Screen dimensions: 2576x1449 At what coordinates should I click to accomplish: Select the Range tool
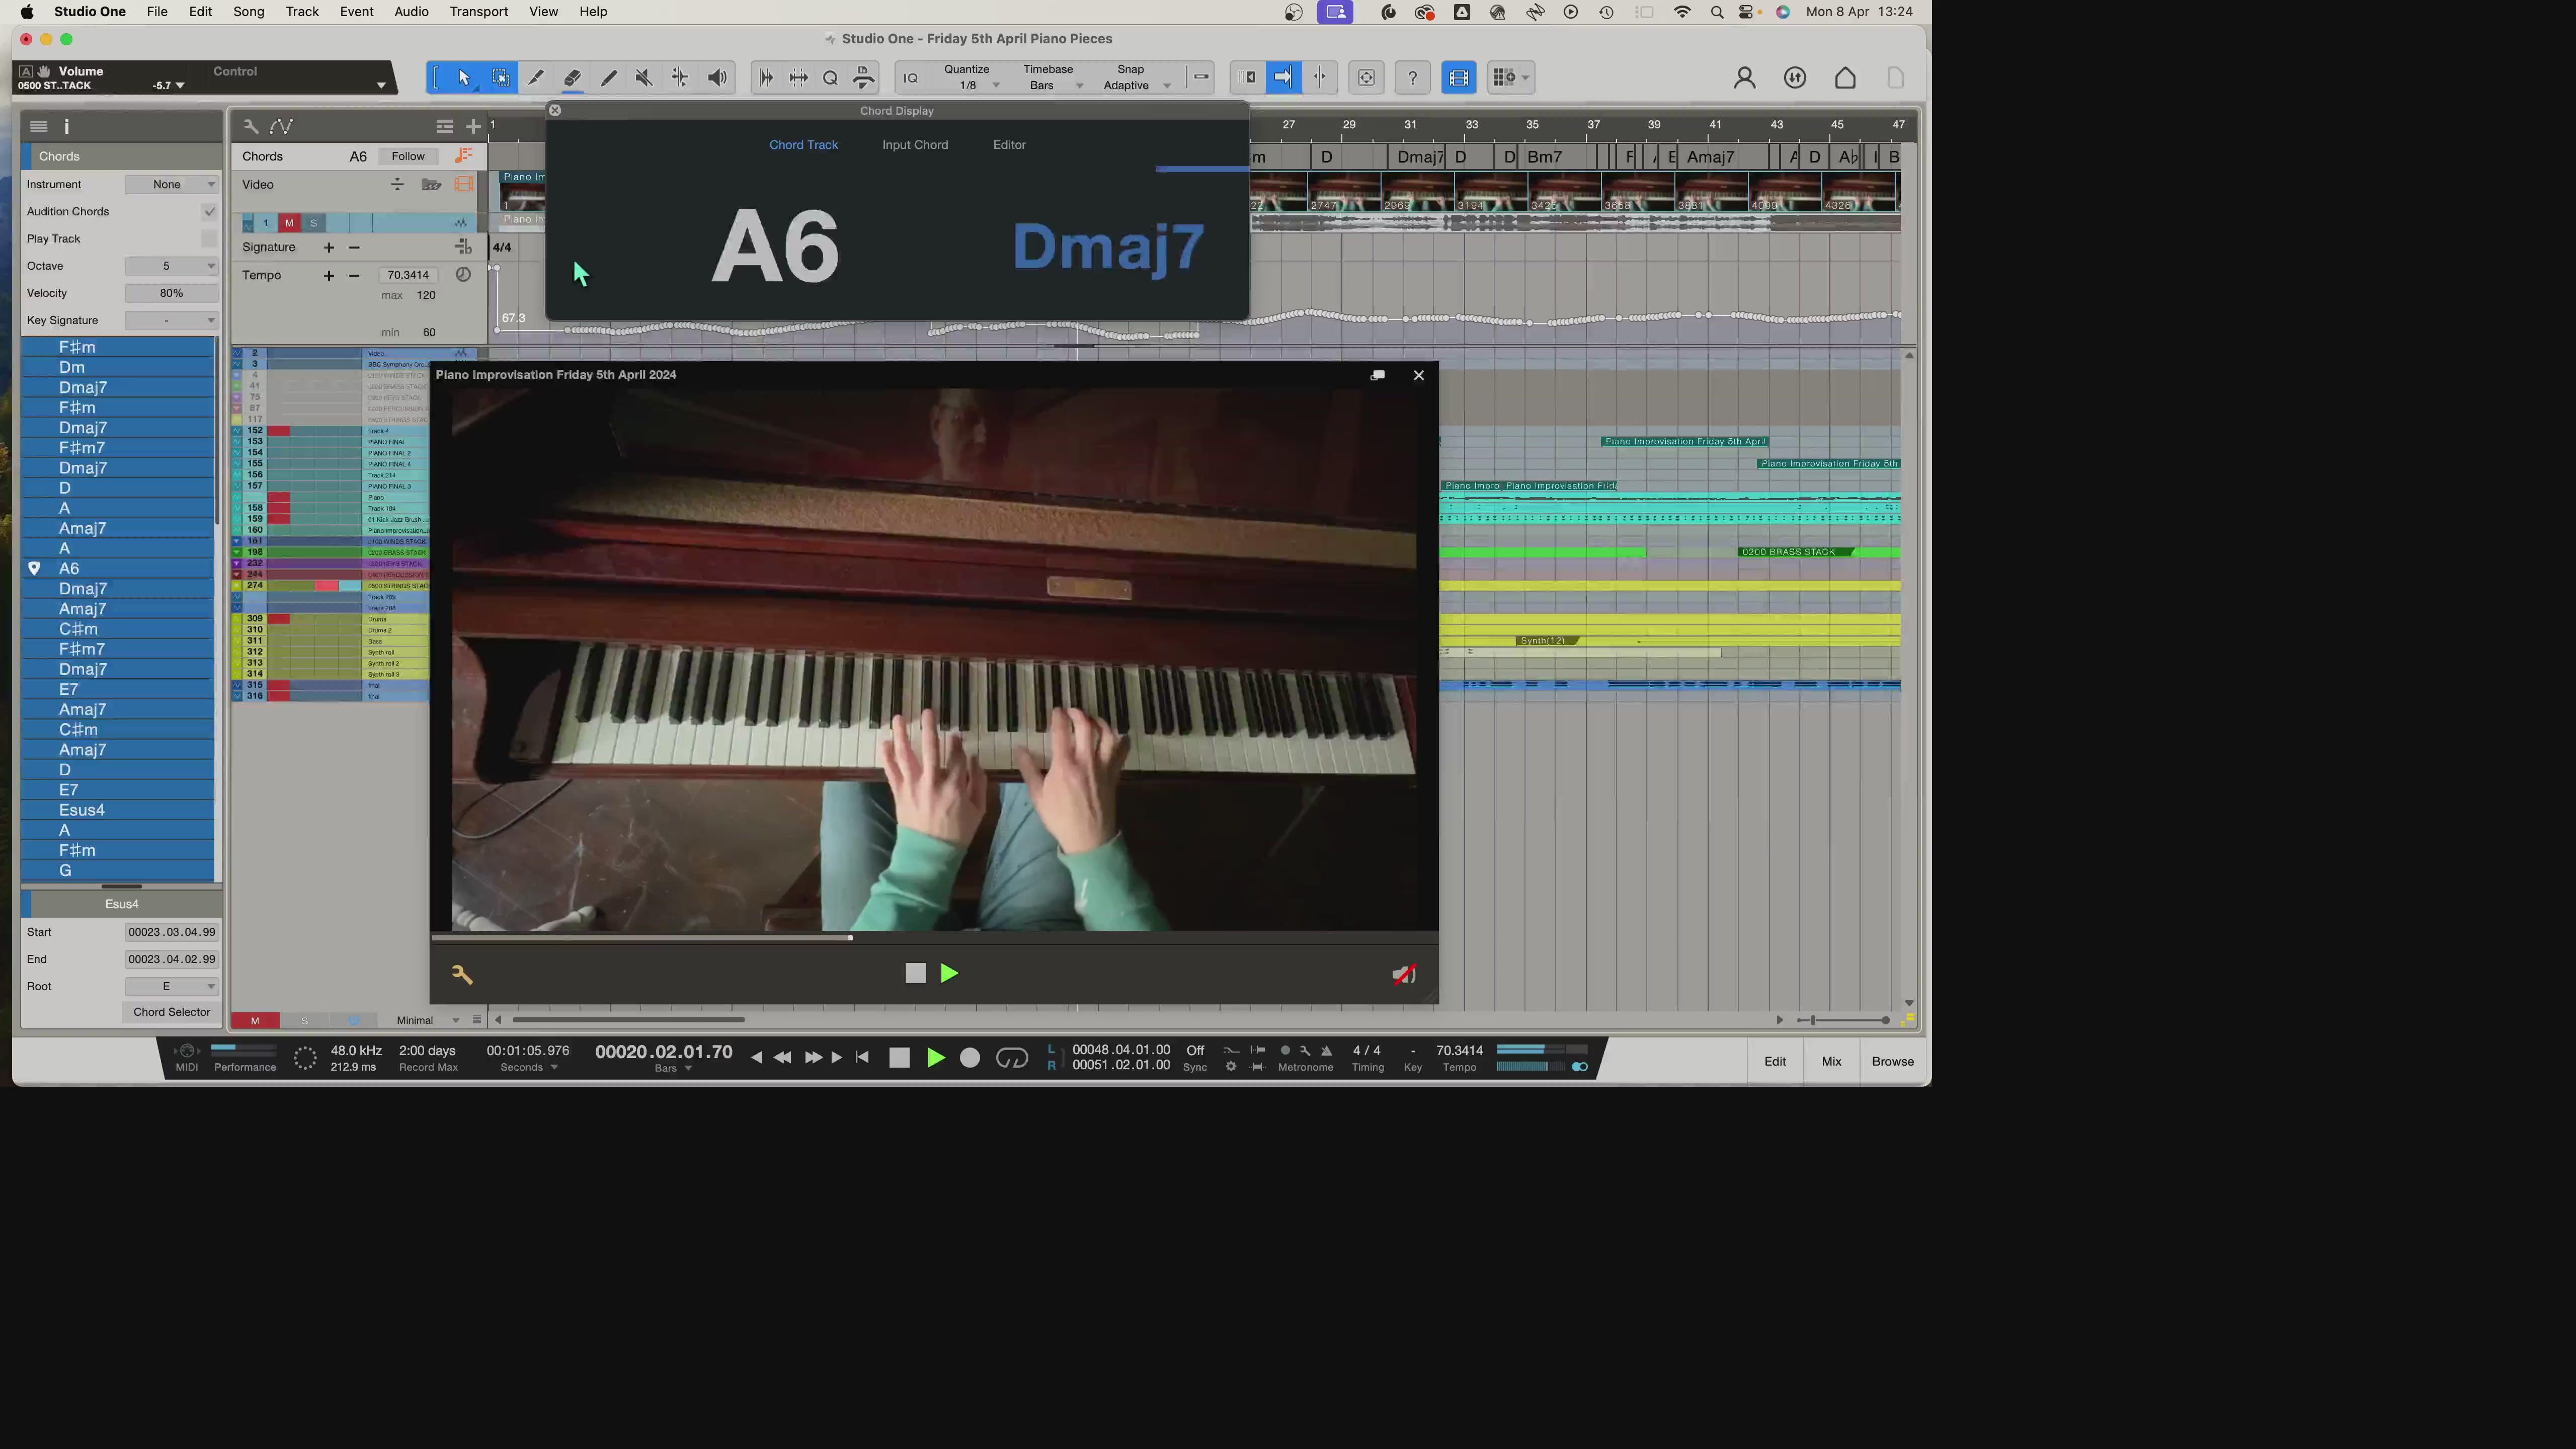pos(501,77)
